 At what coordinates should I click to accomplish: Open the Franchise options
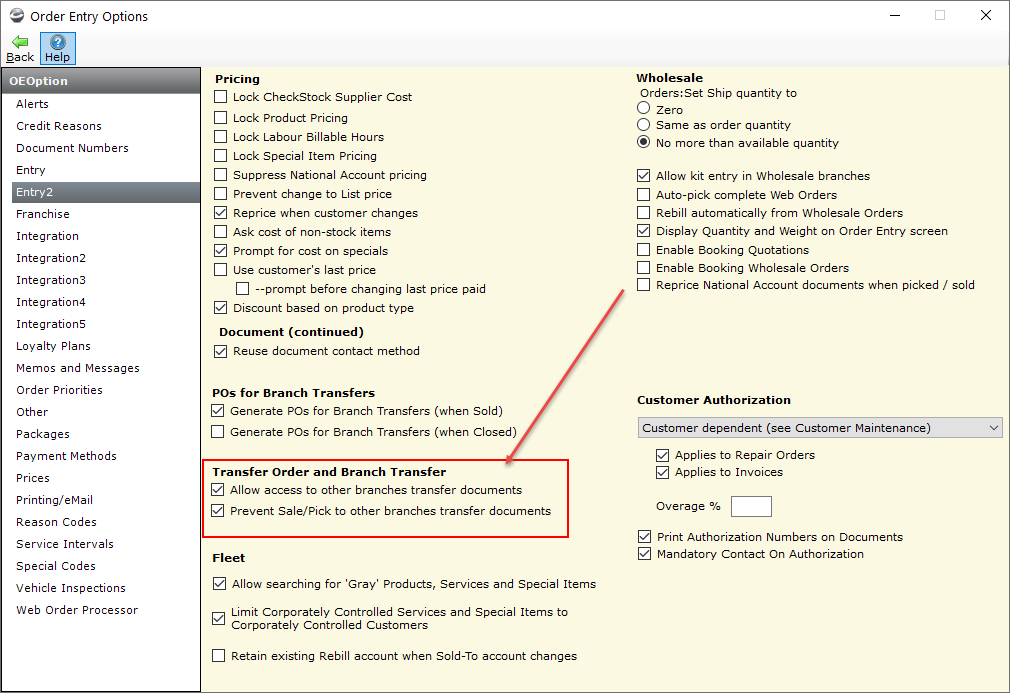(43, 214)
